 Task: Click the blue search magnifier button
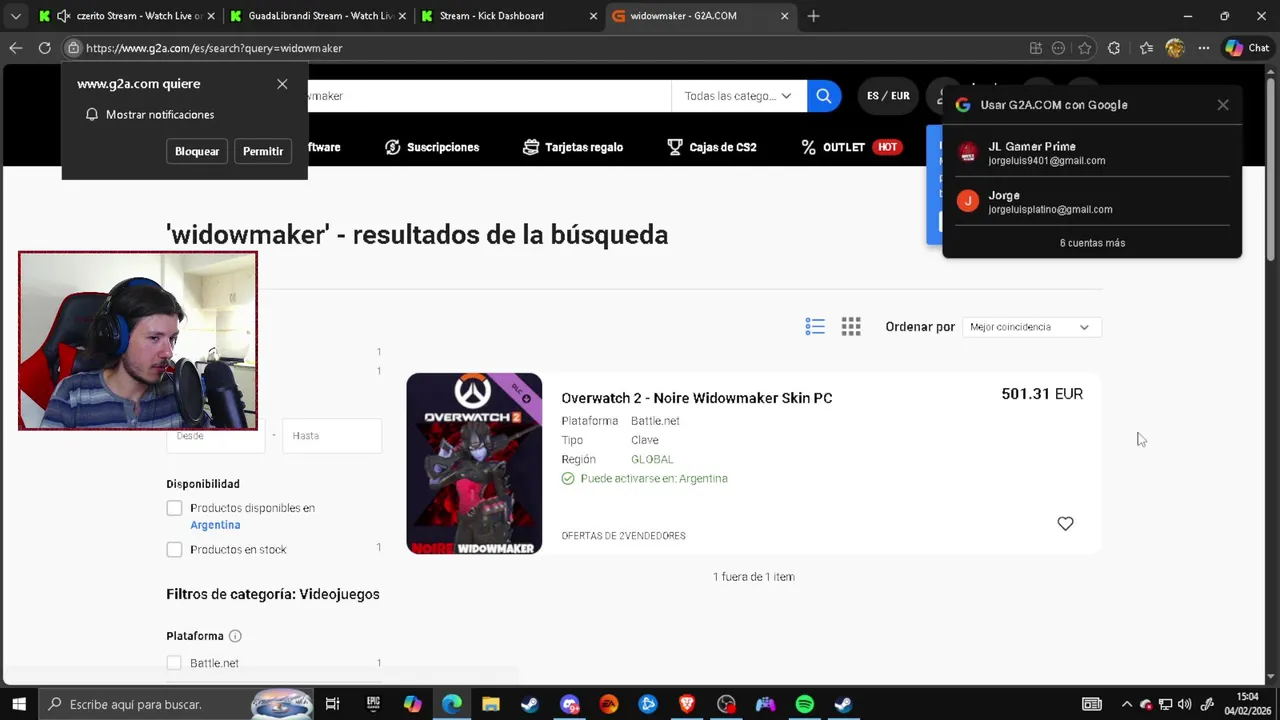pos(823,96)
